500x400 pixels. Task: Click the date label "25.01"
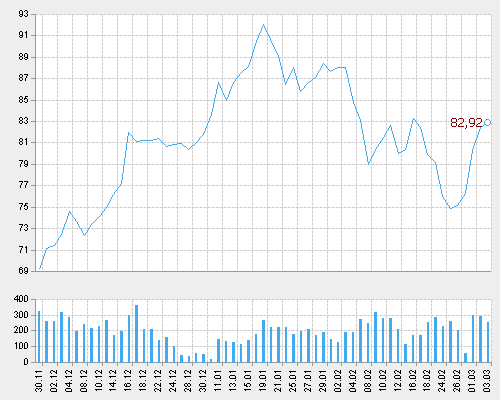[x=293, y=380]
